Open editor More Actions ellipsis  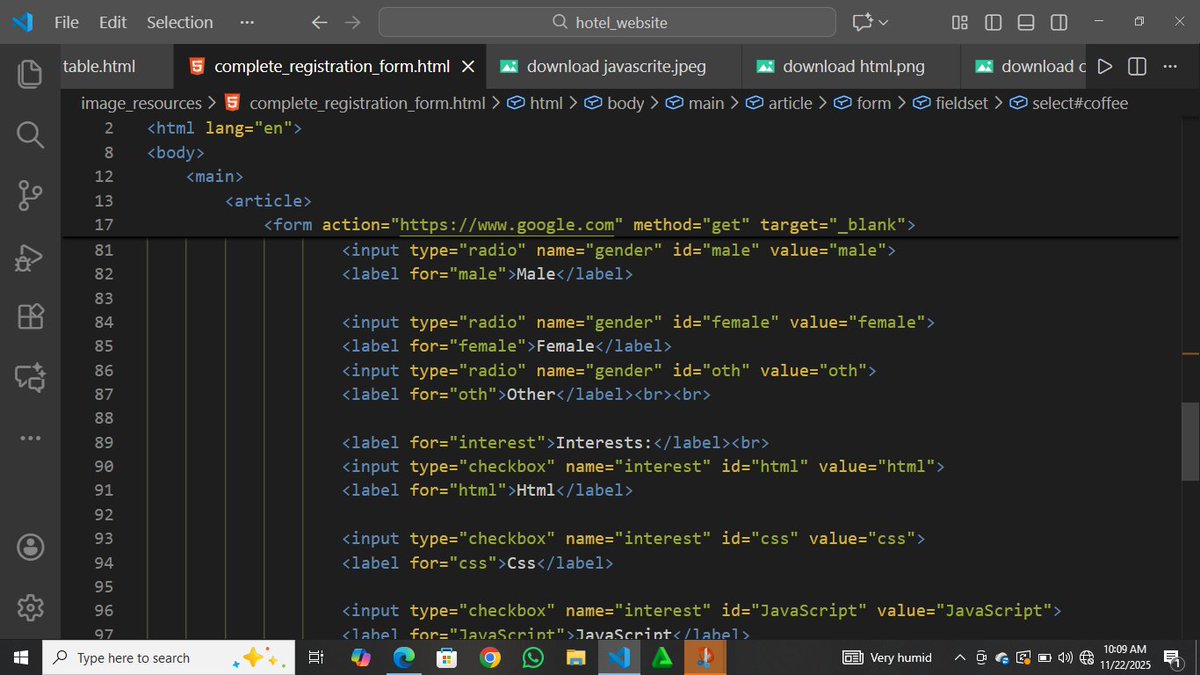click(x=1170, y=67)
